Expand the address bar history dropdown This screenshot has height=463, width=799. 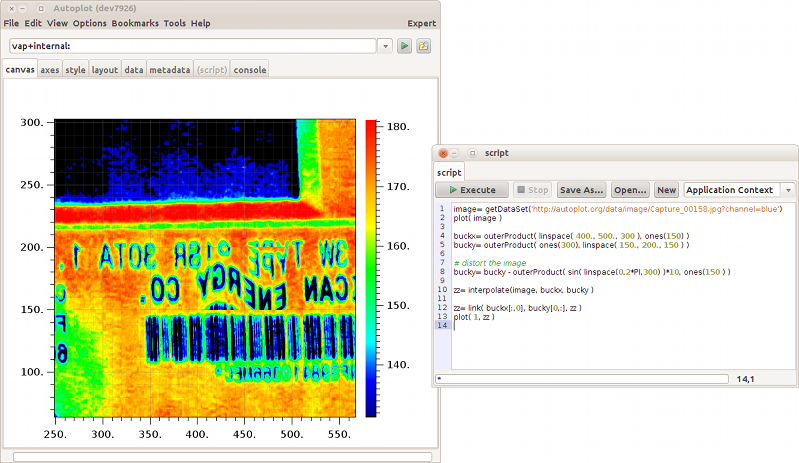click(385, 46)
